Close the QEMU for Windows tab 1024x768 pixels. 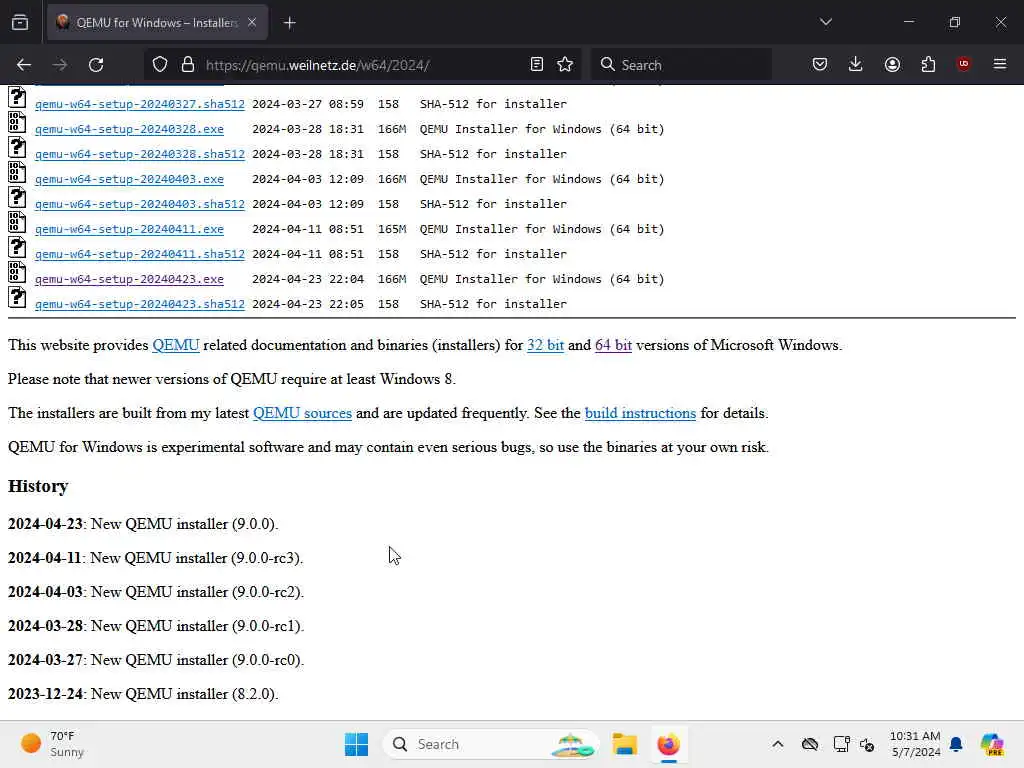click(x=252, y=23)
